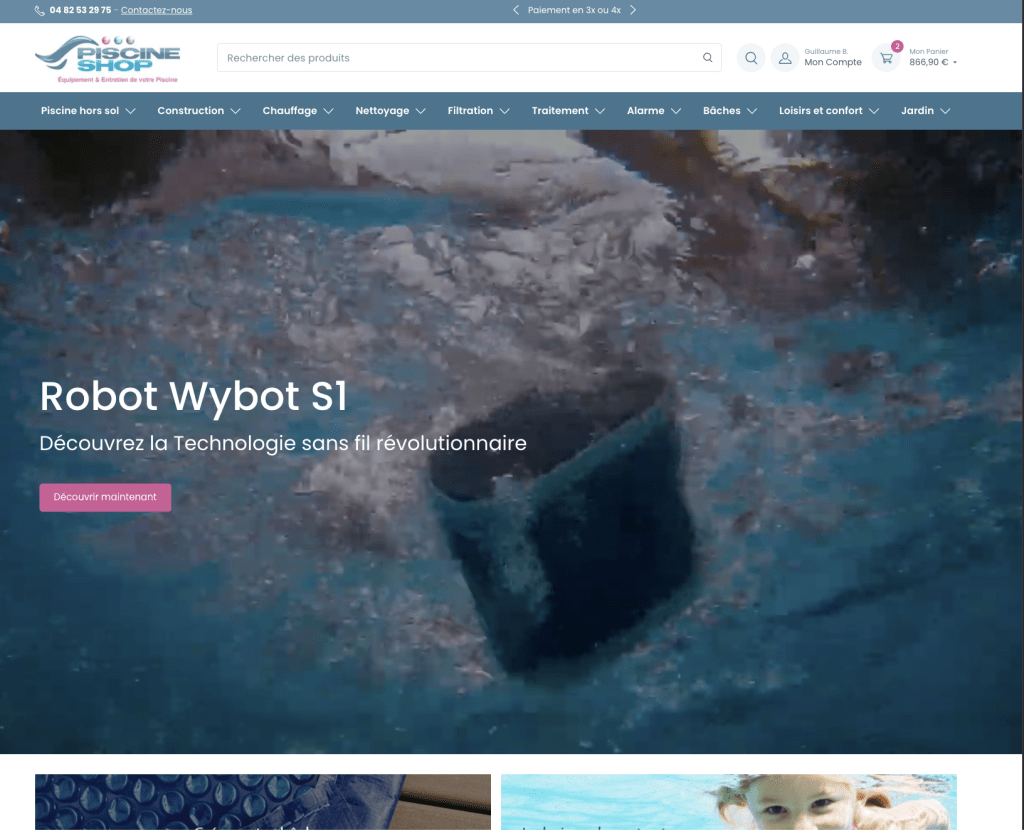Image resolution: width=1024 pixels, height=830 pixels.
Task: Open the Filtration category
Action: [470, 111]
